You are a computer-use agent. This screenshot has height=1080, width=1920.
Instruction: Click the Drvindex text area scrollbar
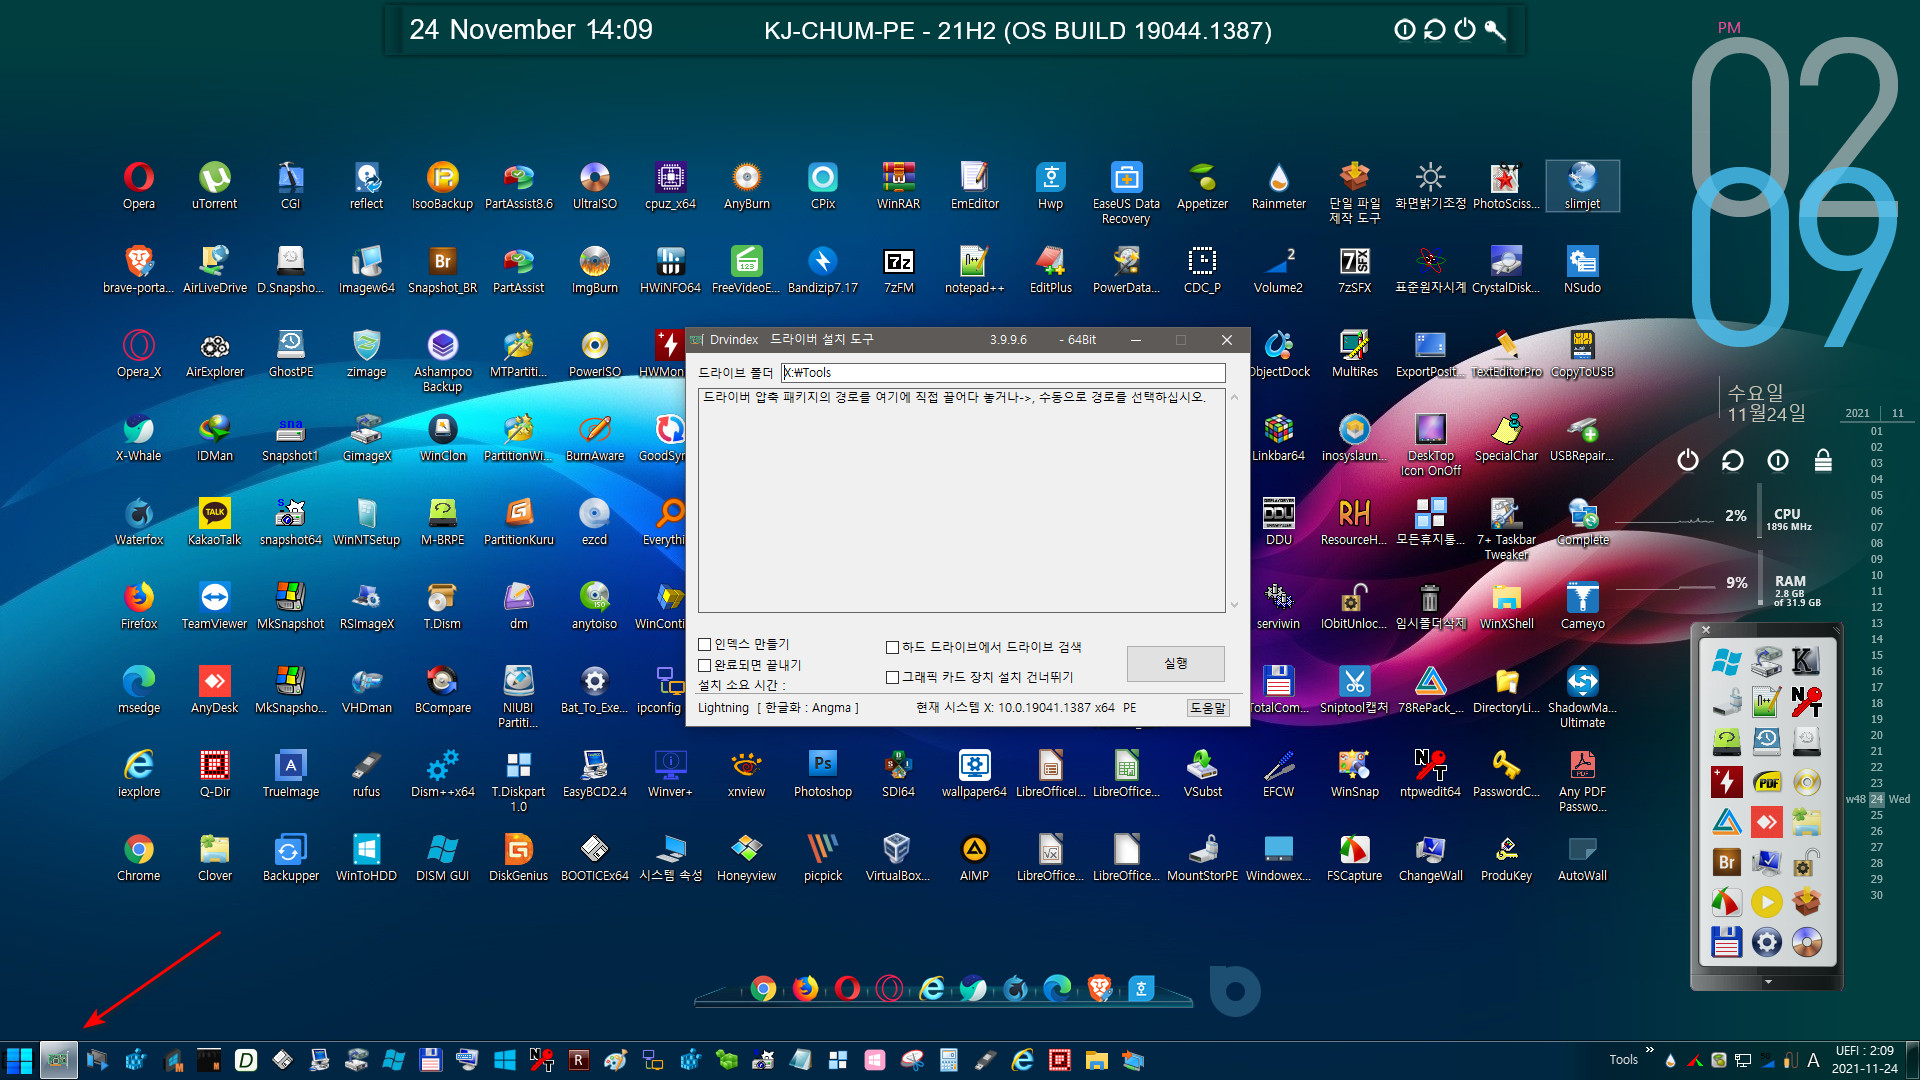[1234, 500]
